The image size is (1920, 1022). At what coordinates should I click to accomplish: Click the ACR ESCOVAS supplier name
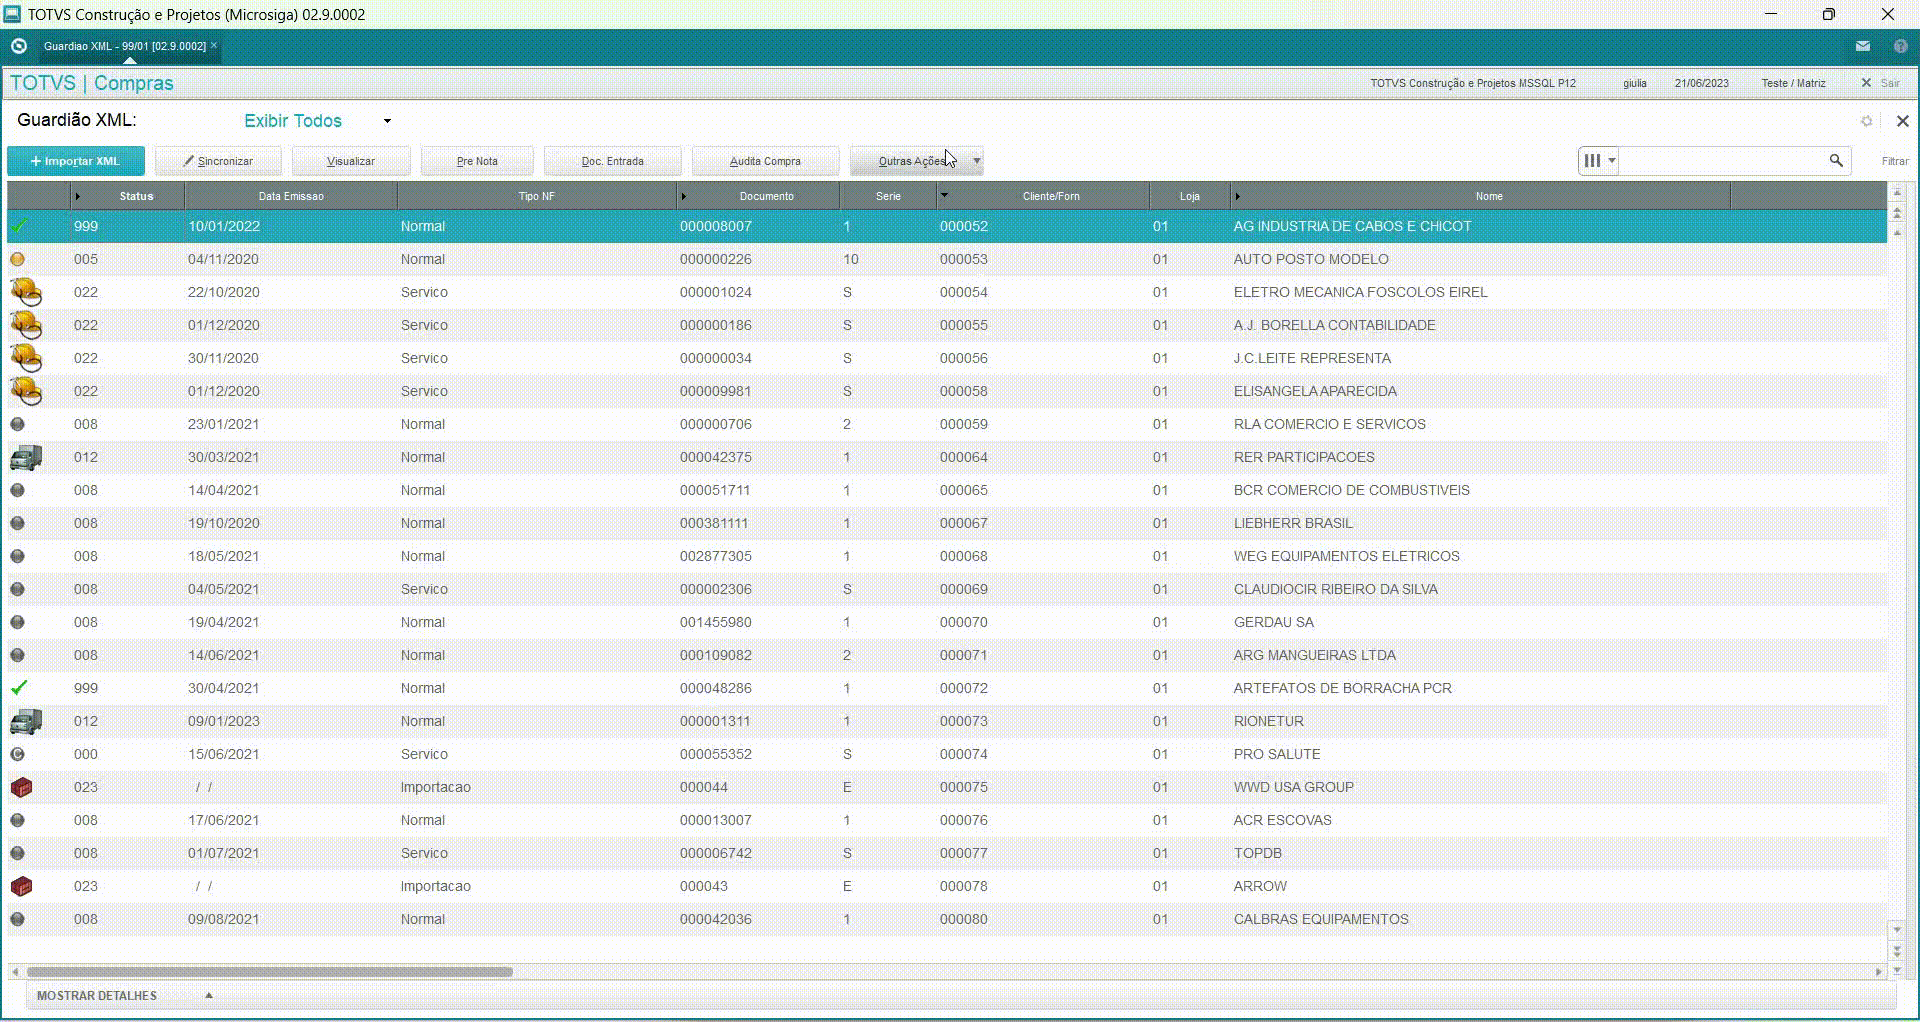click(1282, 820)
